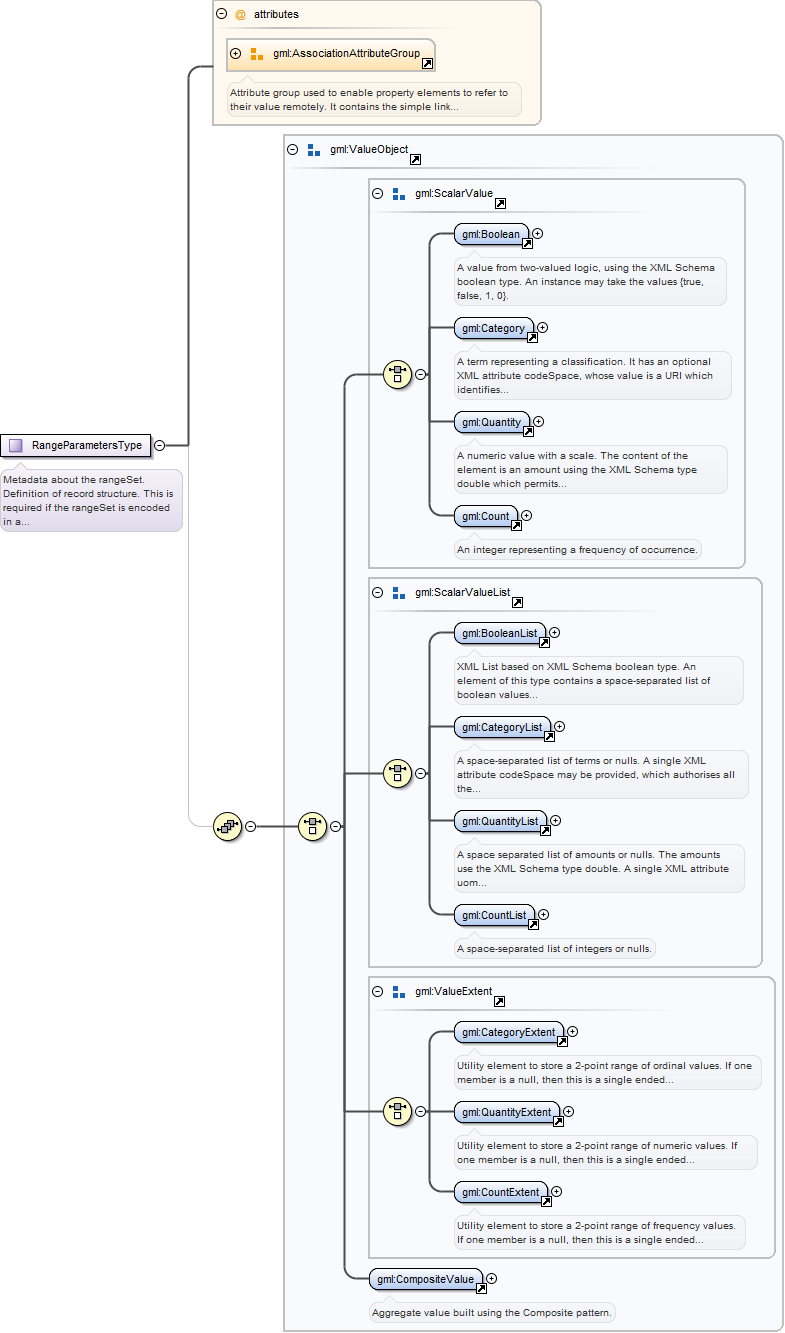Select the gml:CompositeValue element

point(426,1280)
